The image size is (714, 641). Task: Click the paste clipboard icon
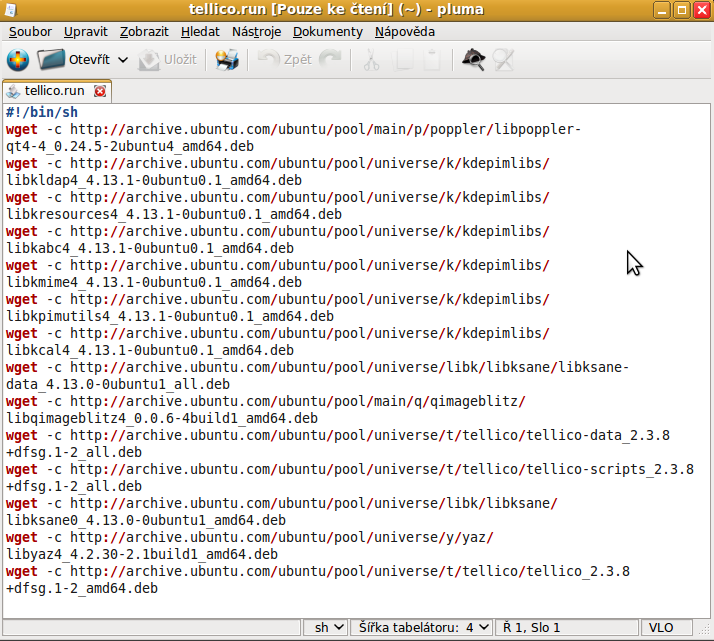(x=432, y=60)
